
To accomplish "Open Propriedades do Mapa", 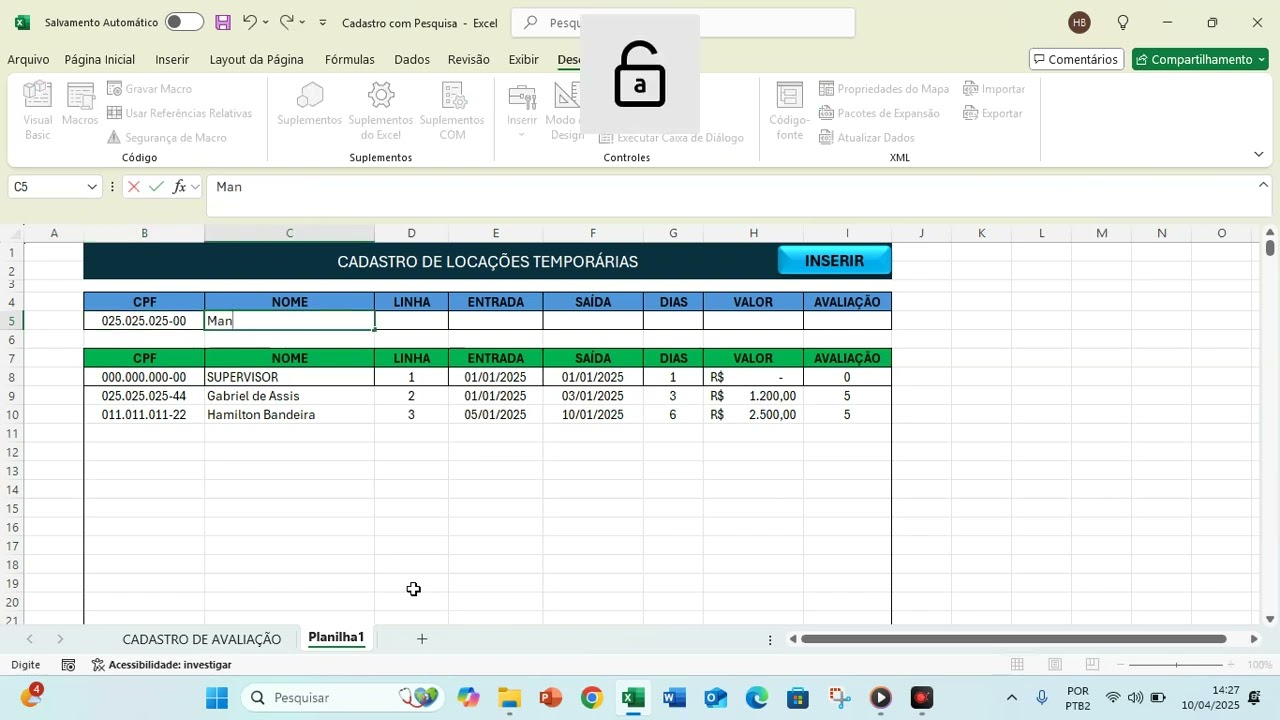I will 884,89.
